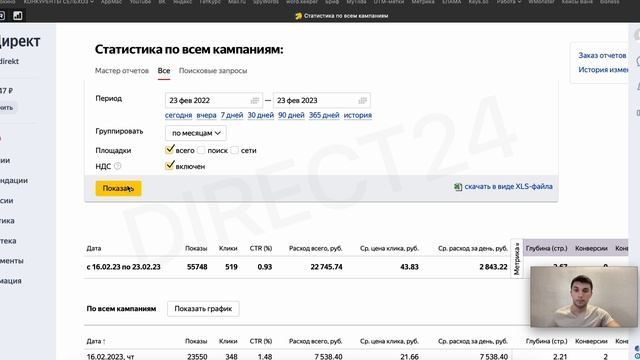This screenshot has height=360, width=640.
Task: Choose the '30 дней' period link
Action: click(260, 115)
